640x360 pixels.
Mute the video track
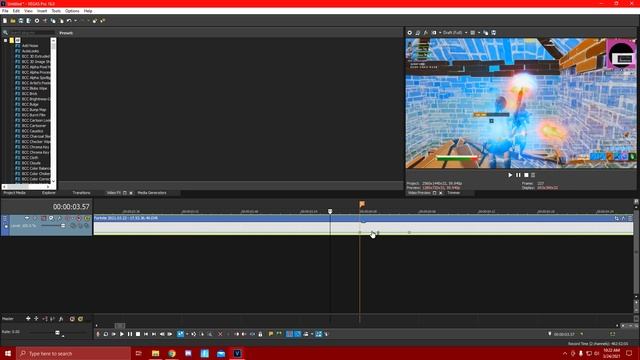79,218
